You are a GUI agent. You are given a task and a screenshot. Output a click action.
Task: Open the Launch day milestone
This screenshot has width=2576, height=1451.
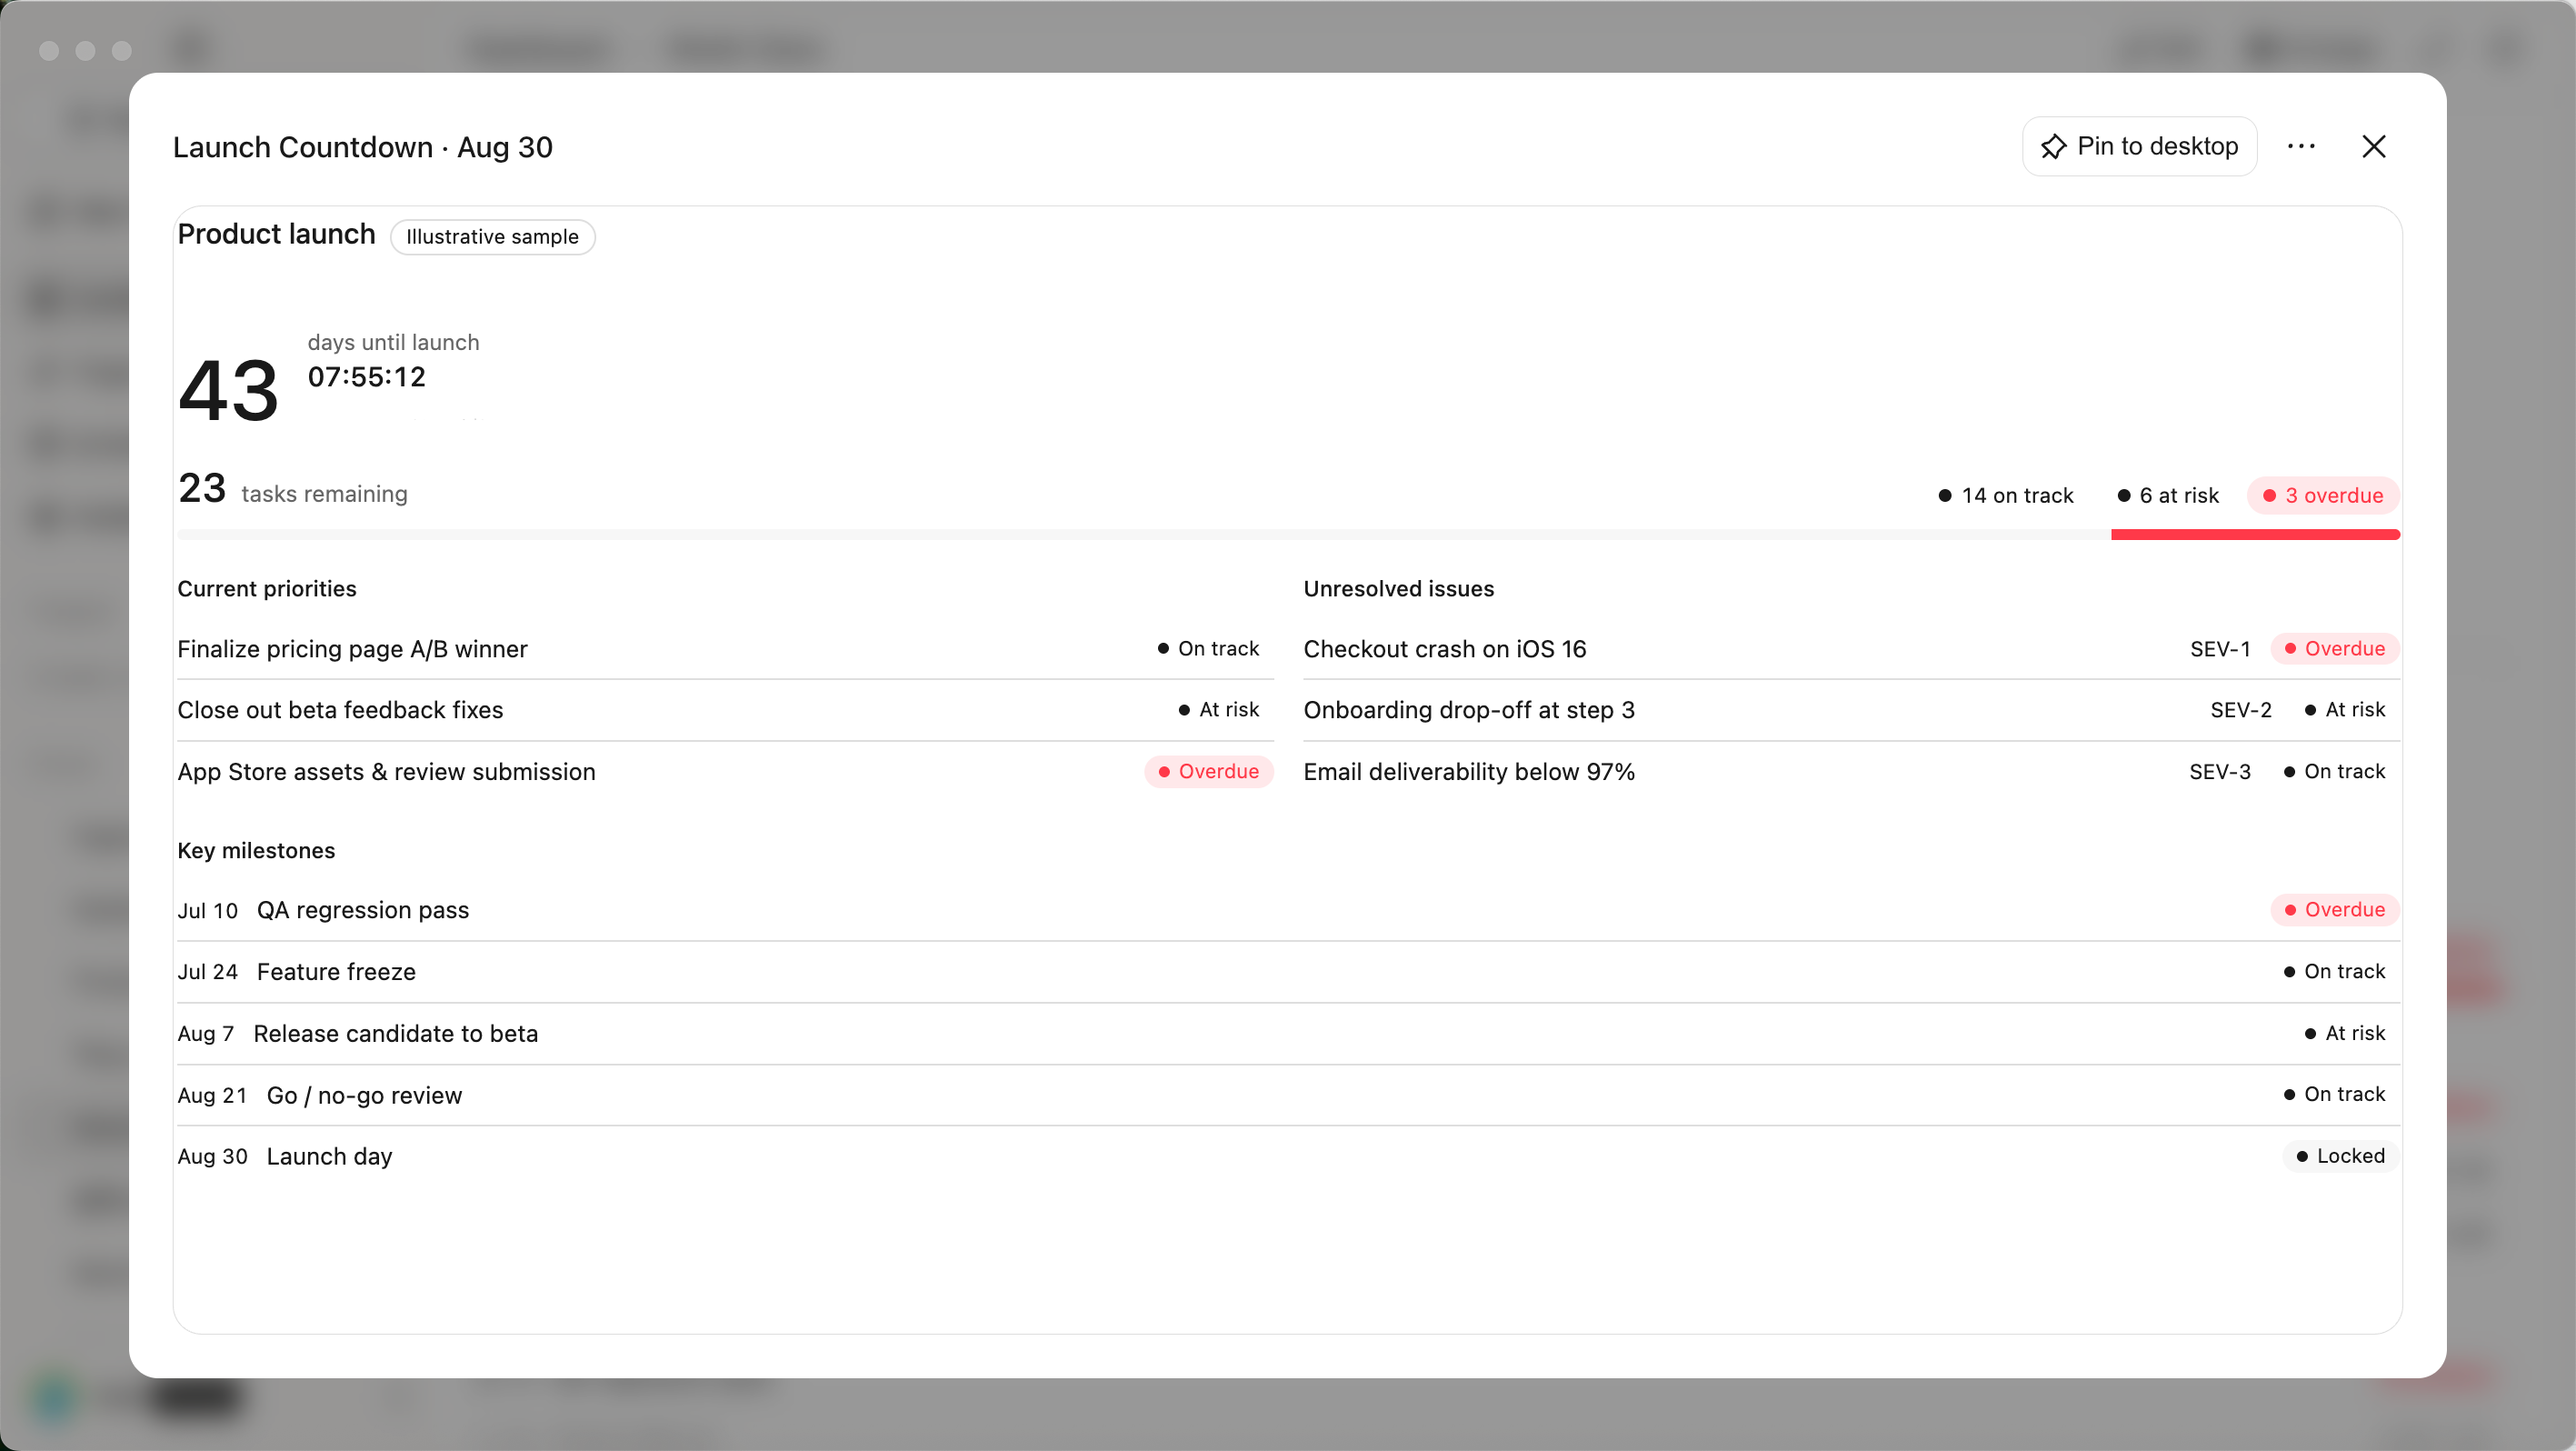click(x=1288, y=1157)
